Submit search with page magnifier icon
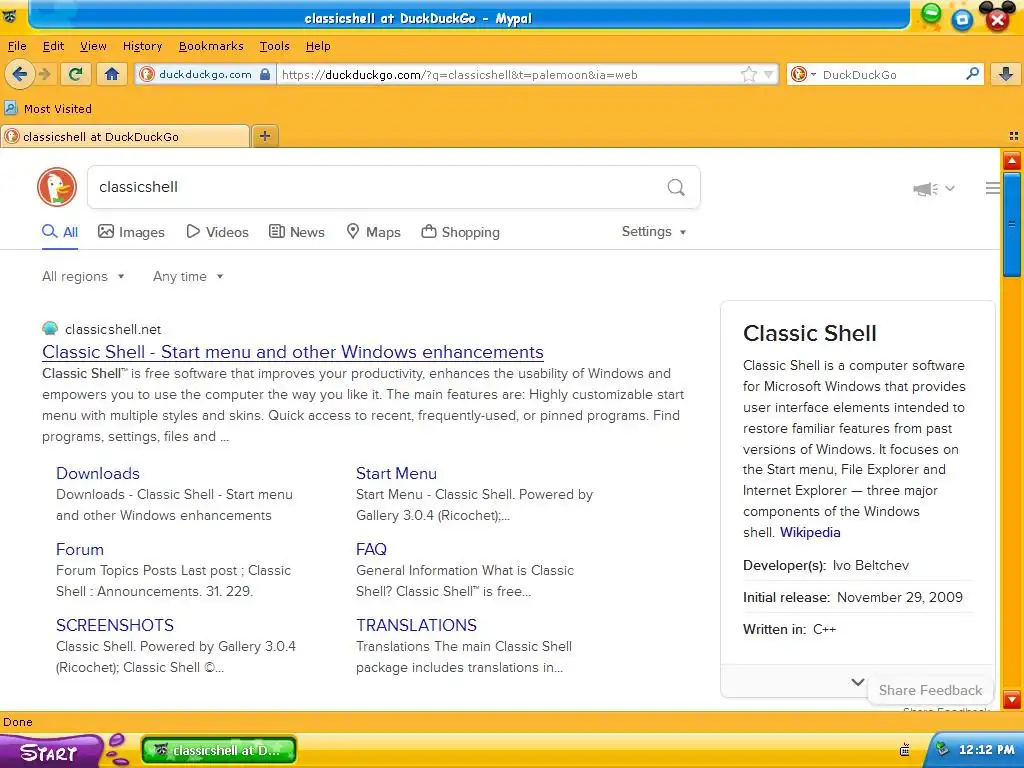Viewport: 1024px width, 768px height. click(x=676, y=187)
